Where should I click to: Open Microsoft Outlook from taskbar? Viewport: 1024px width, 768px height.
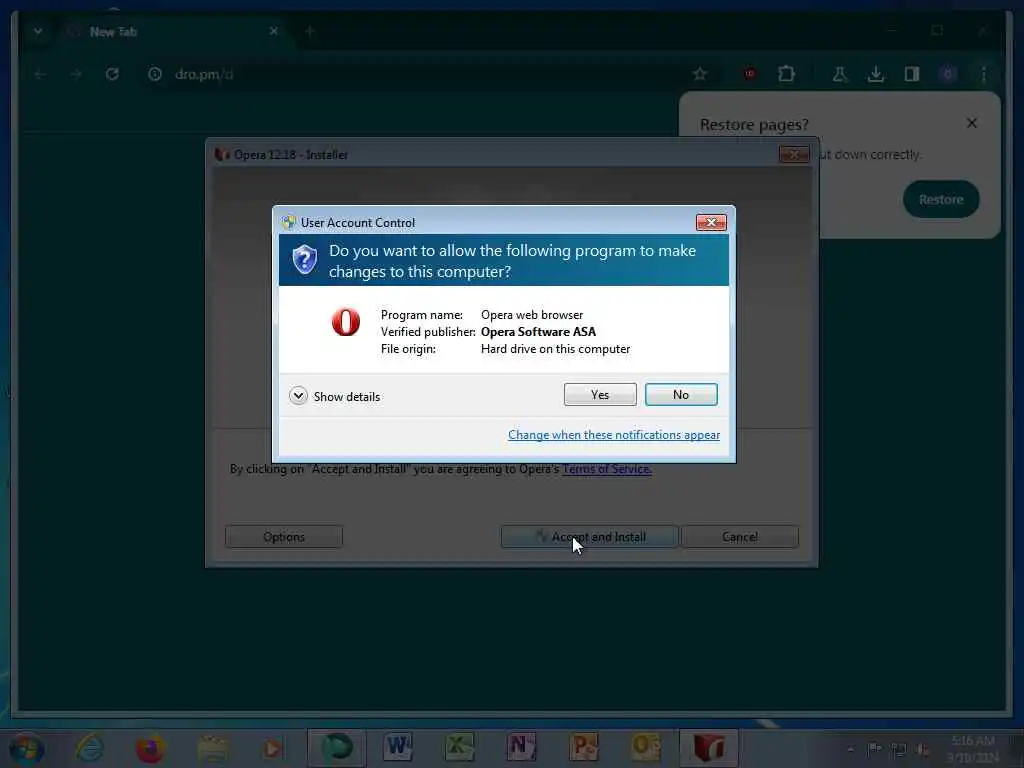point(645,748)
